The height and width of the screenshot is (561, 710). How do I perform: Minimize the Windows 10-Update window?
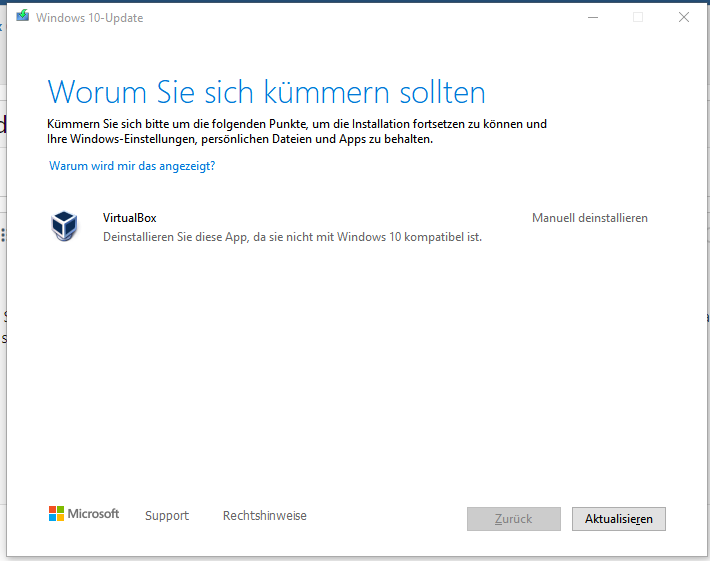point(593,17)
